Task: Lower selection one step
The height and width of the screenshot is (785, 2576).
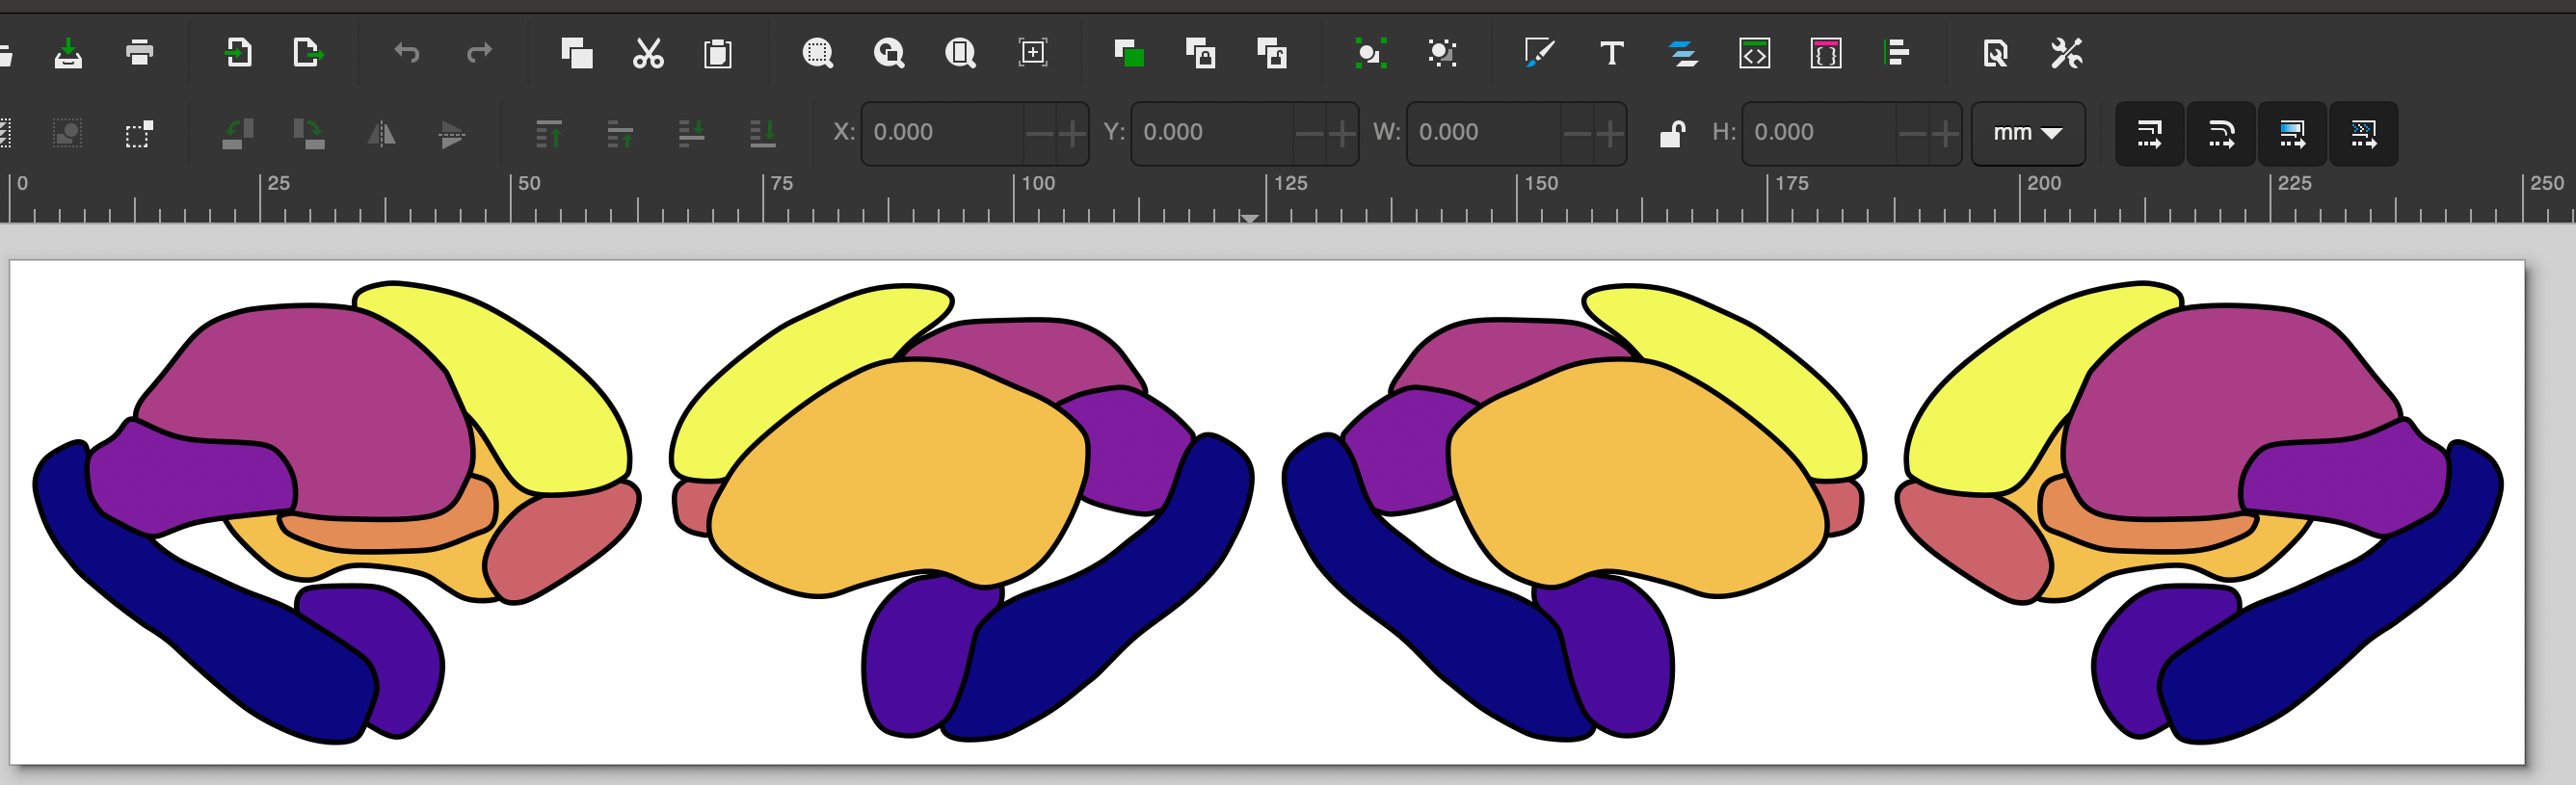Action: [692, 133]
